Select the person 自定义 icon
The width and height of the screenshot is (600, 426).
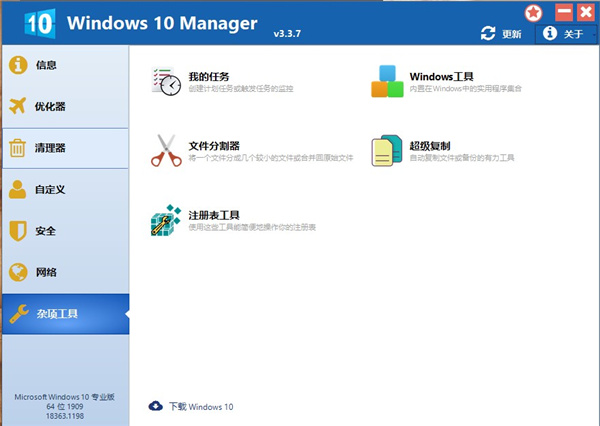click(x=17, y=189)
